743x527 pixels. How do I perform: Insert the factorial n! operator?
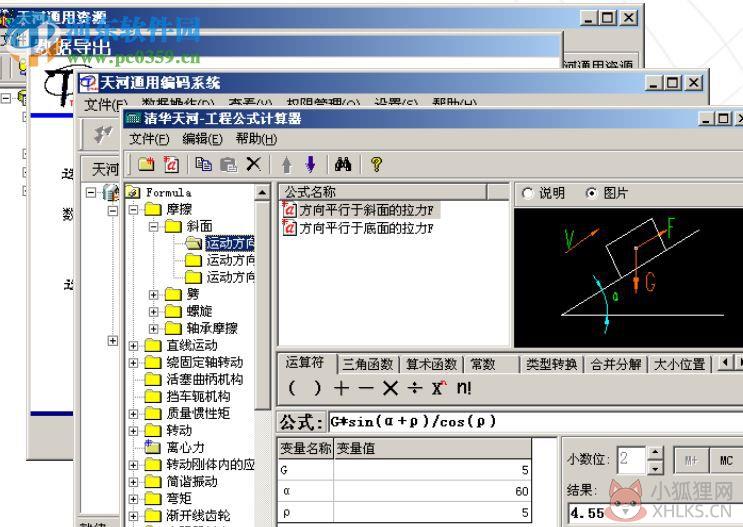(x=464, y=388)
